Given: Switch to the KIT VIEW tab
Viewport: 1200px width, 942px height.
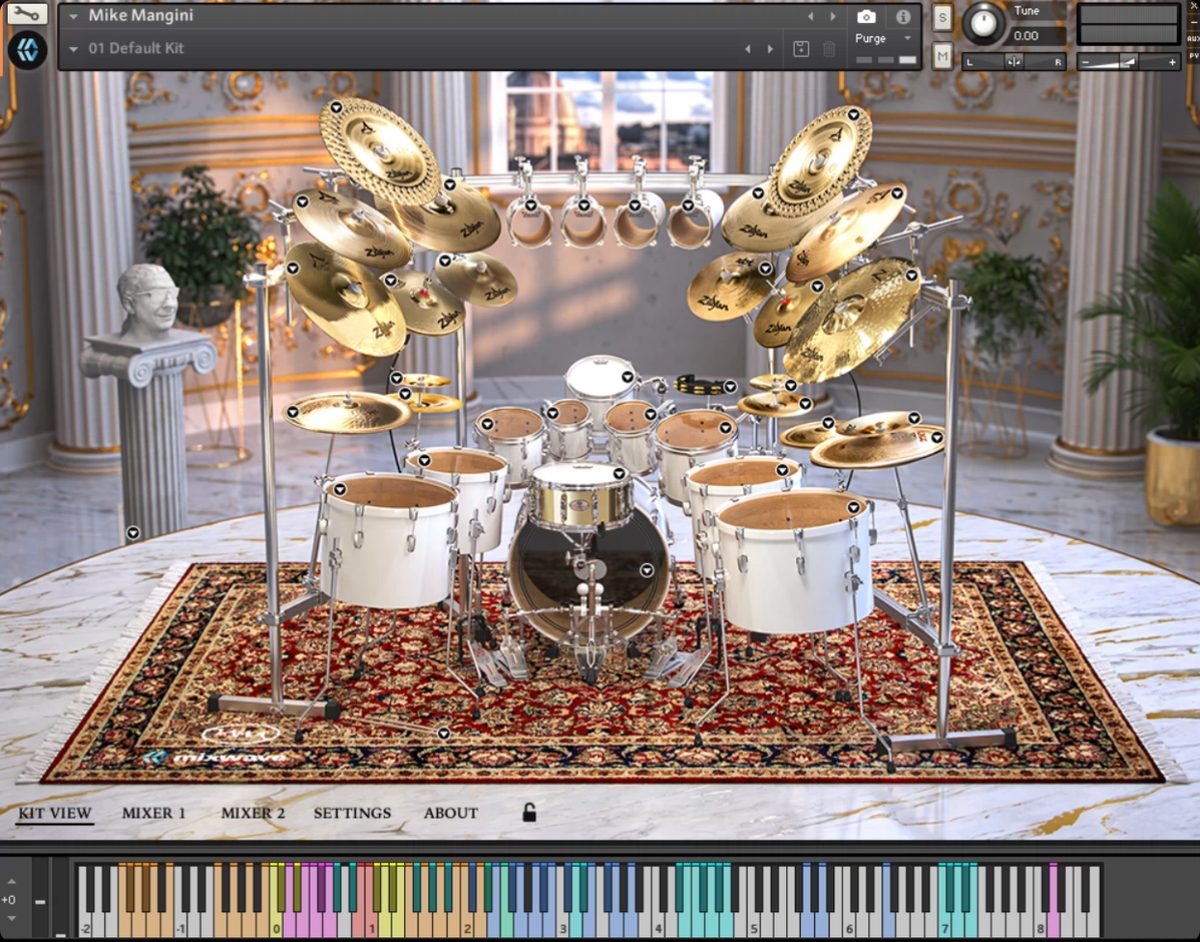Looking at the screenshot, I should (55, 813).
